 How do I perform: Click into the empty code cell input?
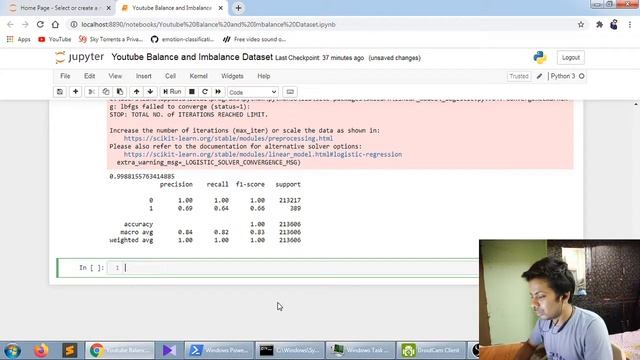[x=300, y=268]
